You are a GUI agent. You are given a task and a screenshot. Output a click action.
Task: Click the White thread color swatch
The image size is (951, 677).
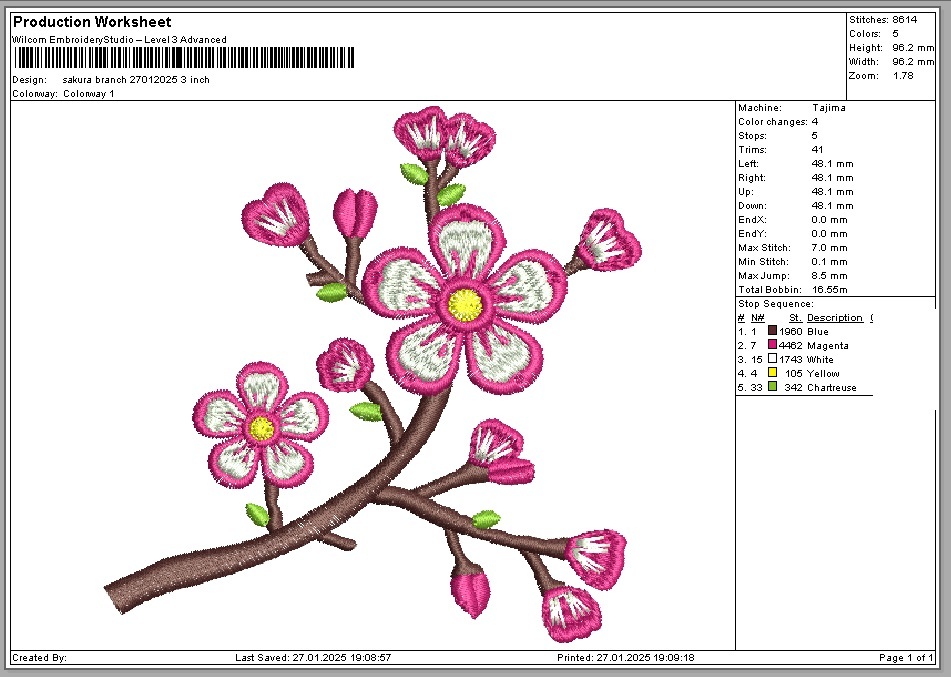coord(772,359)
